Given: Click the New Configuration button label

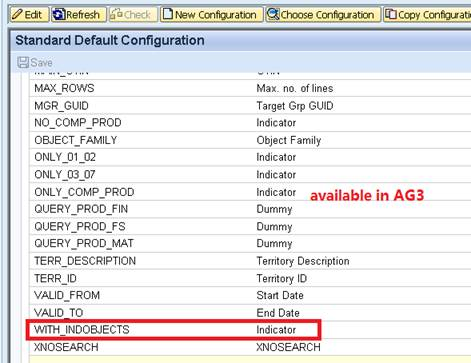Looking at the screenshot, I should coord(216,15).
